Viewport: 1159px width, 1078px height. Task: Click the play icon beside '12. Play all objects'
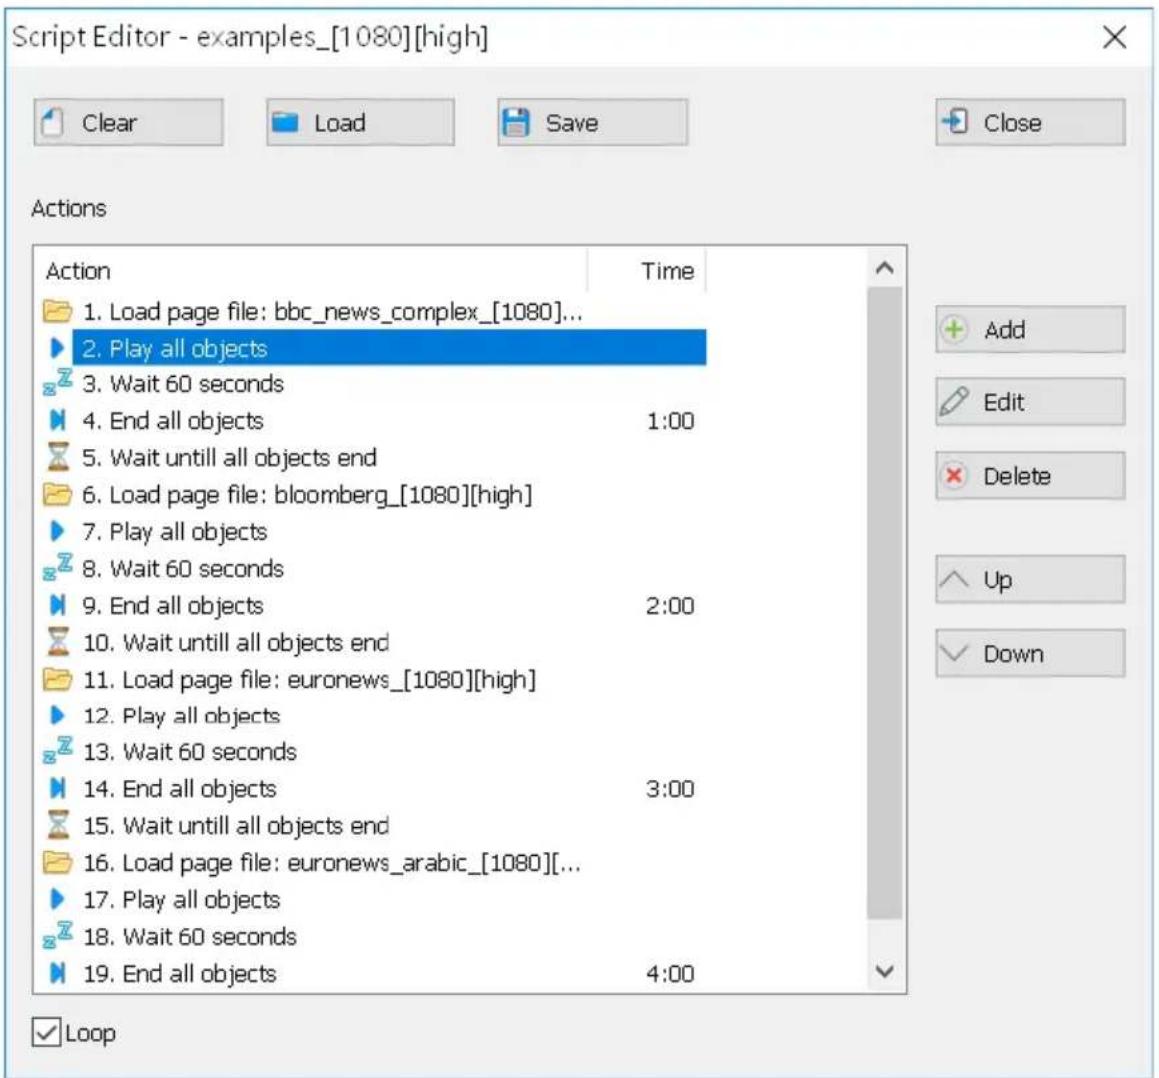click(57, 715)
